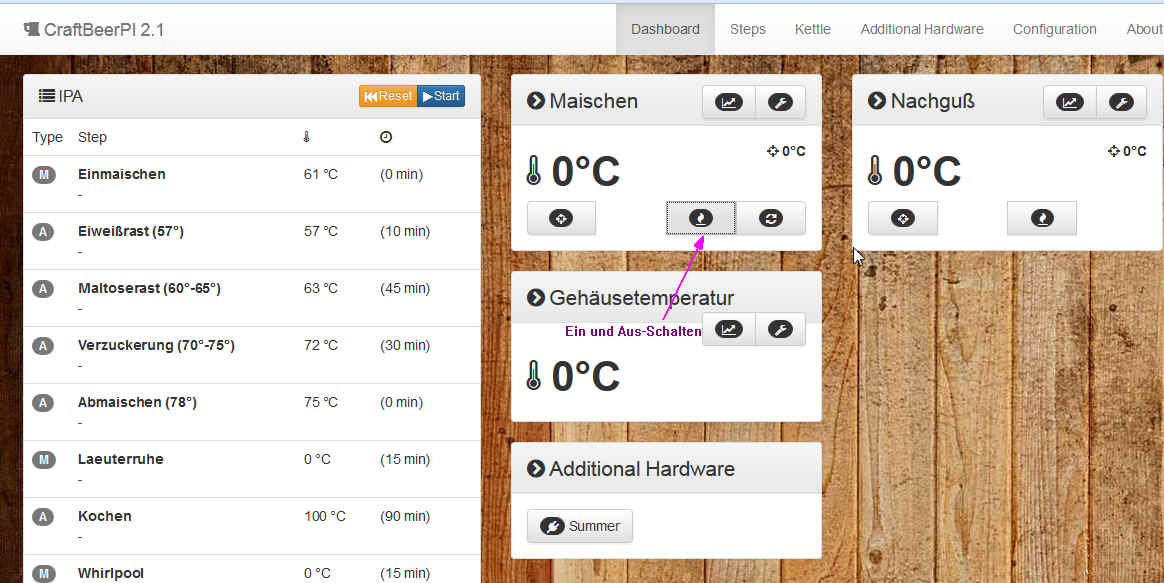Open the Nachguß temperature chart
The height and width of the screenshot is (583, 1164).
1069,102
